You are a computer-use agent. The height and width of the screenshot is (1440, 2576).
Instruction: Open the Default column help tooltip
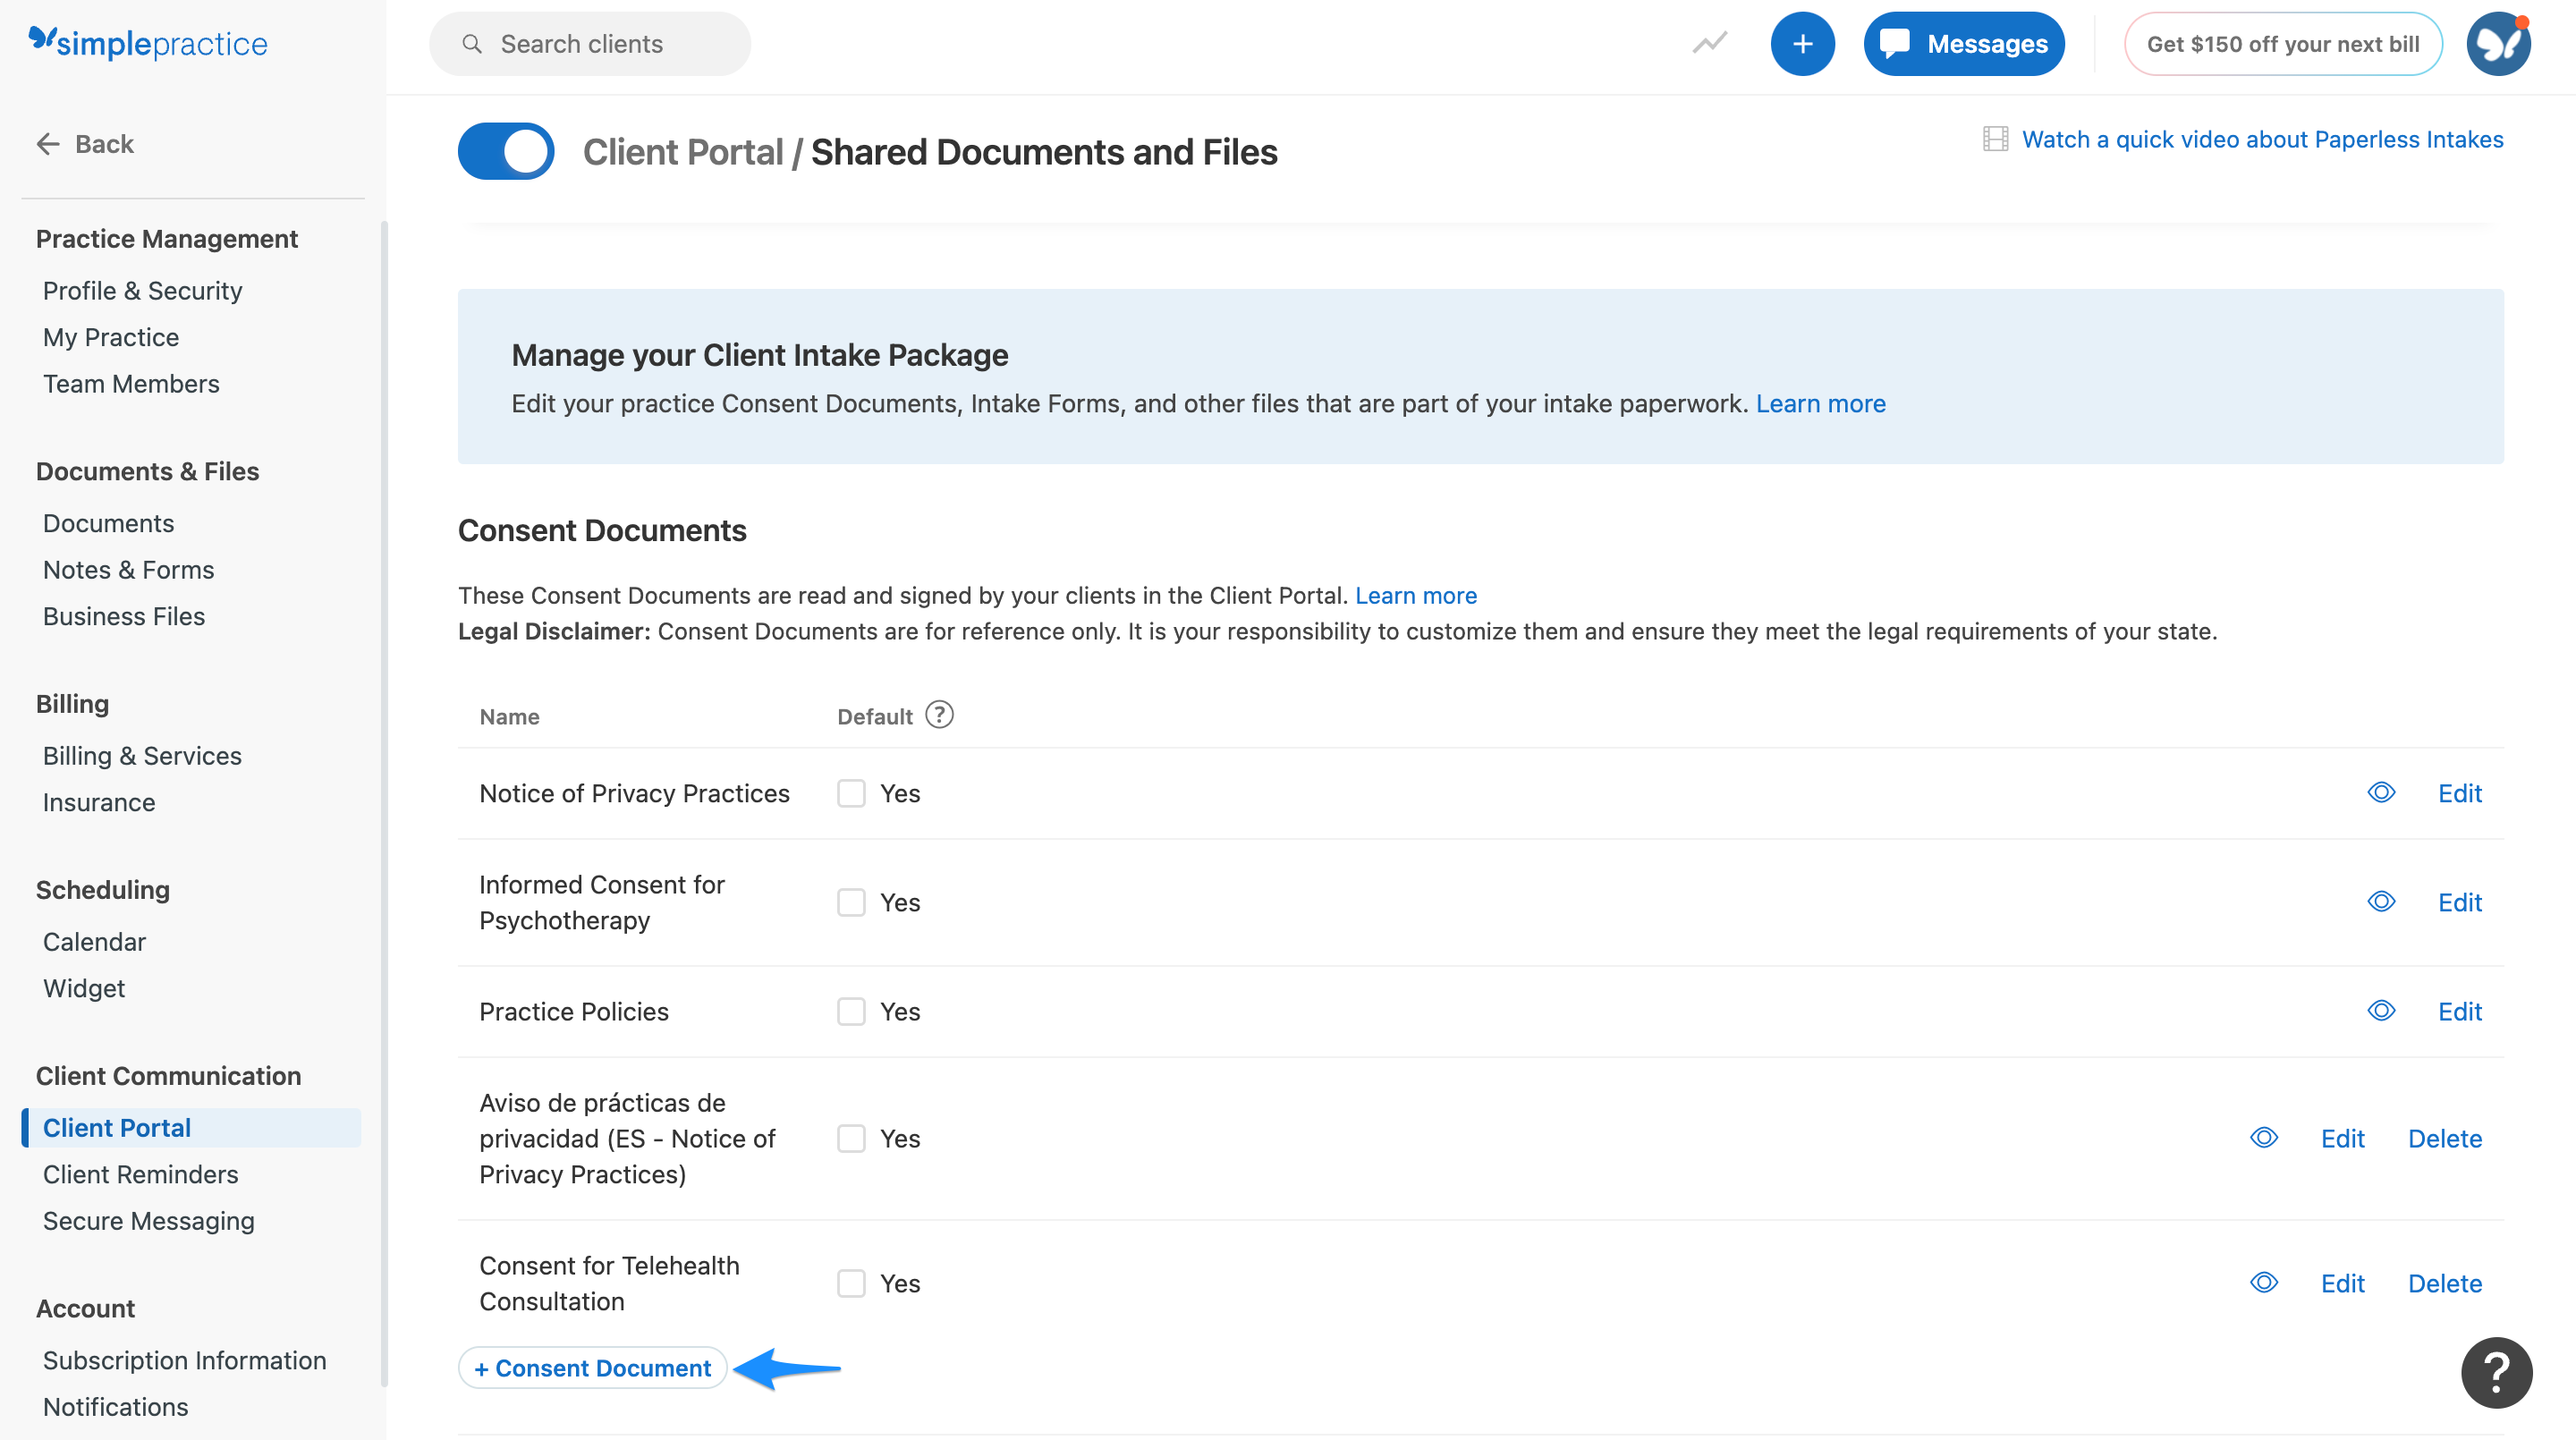938,714
